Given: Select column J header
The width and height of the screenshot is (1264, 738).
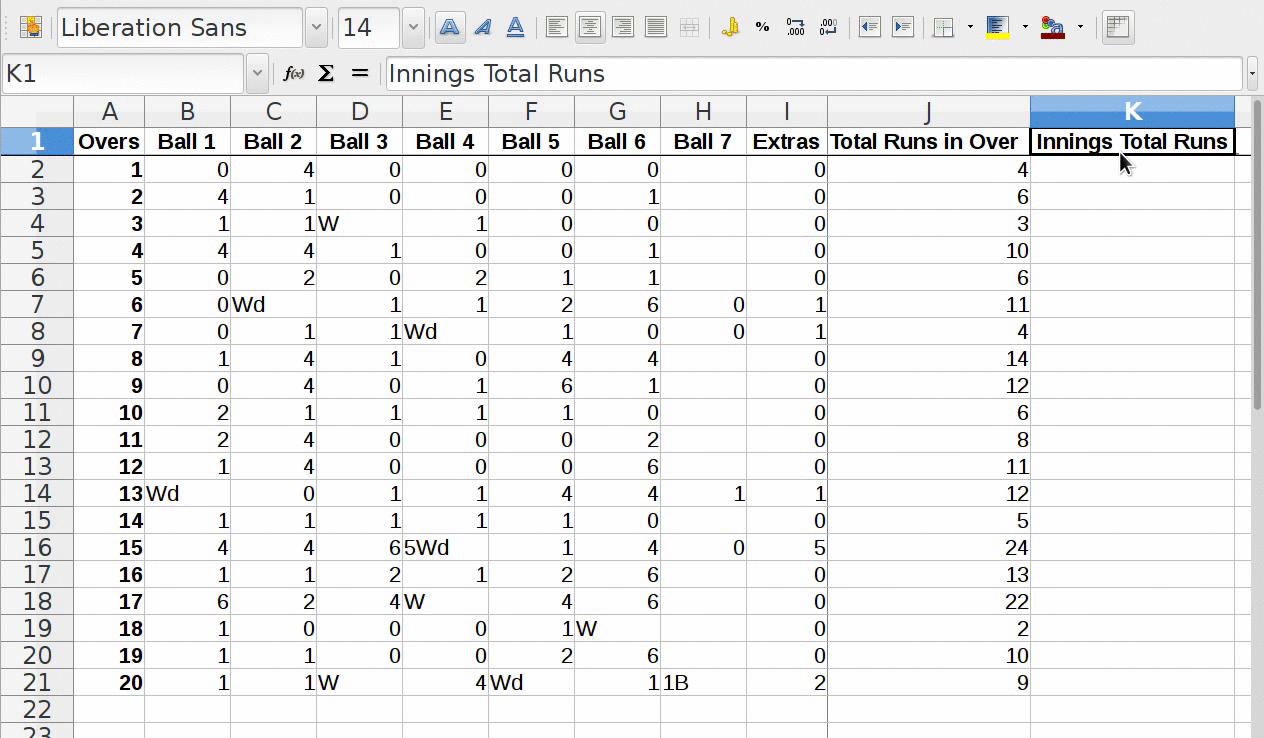Looking at the screenshot, I should (x=928, y=112).
